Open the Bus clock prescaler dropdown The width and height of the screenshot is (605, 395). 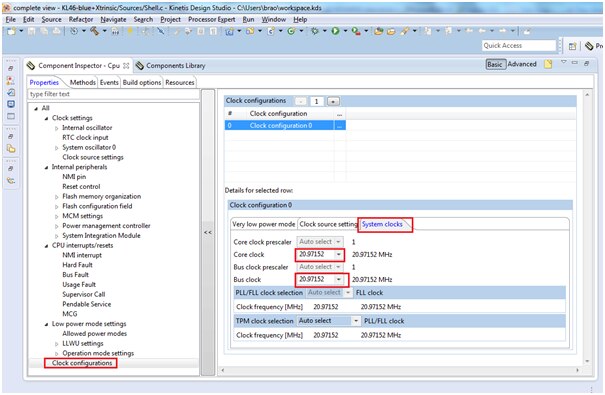click(x=338, y=267)
